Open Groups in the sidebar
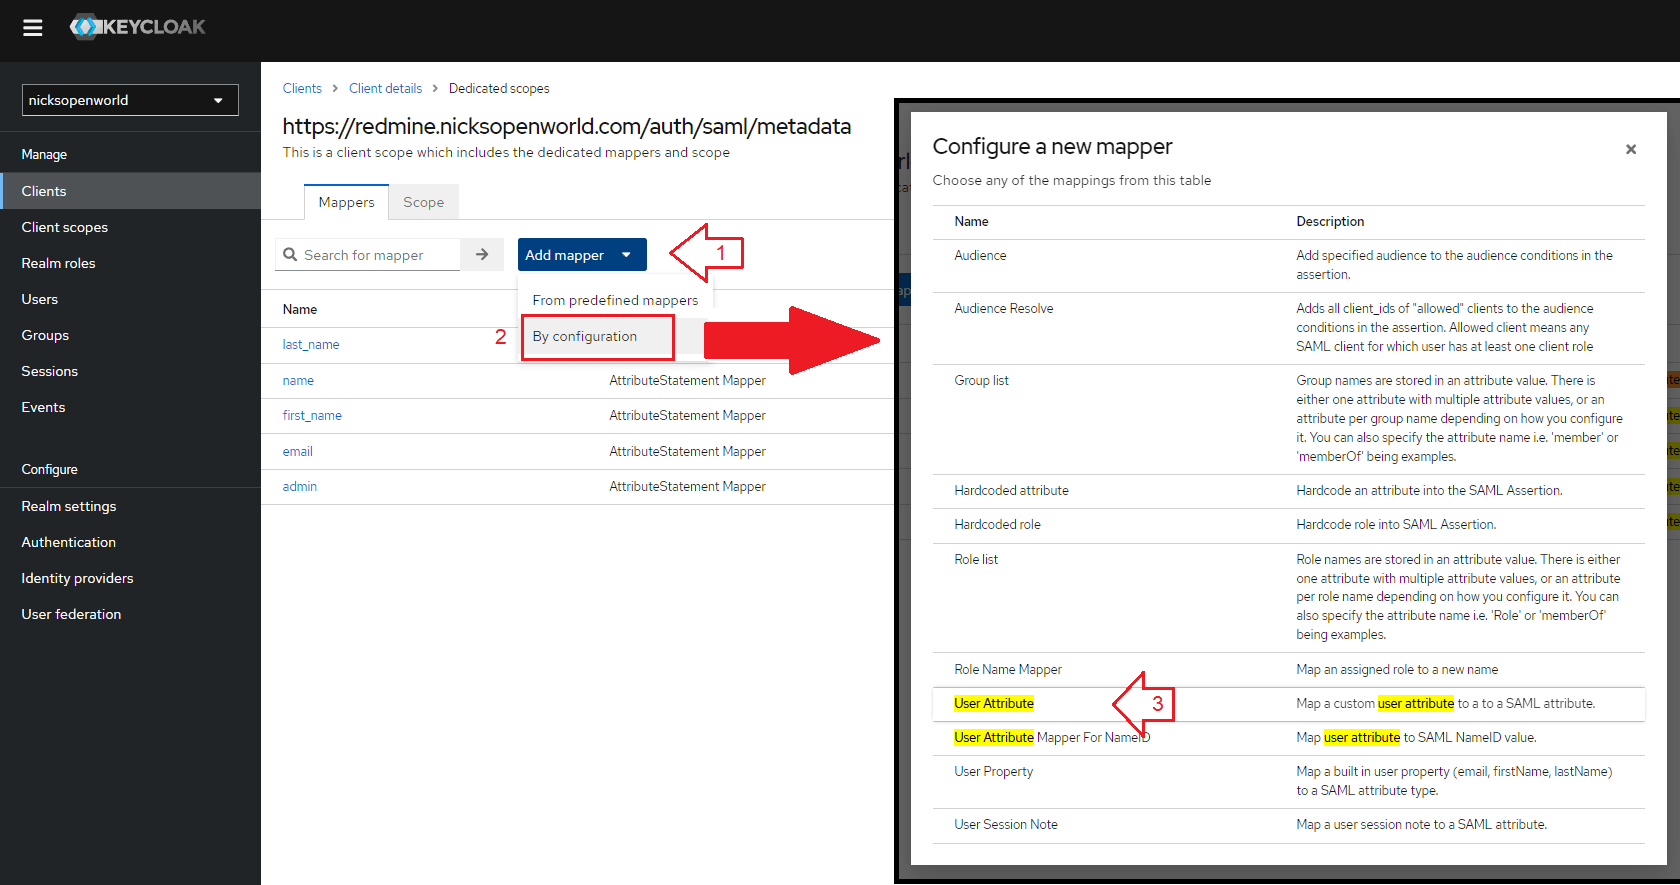Viewport: 1680px width, 885px height. point(130,335)
